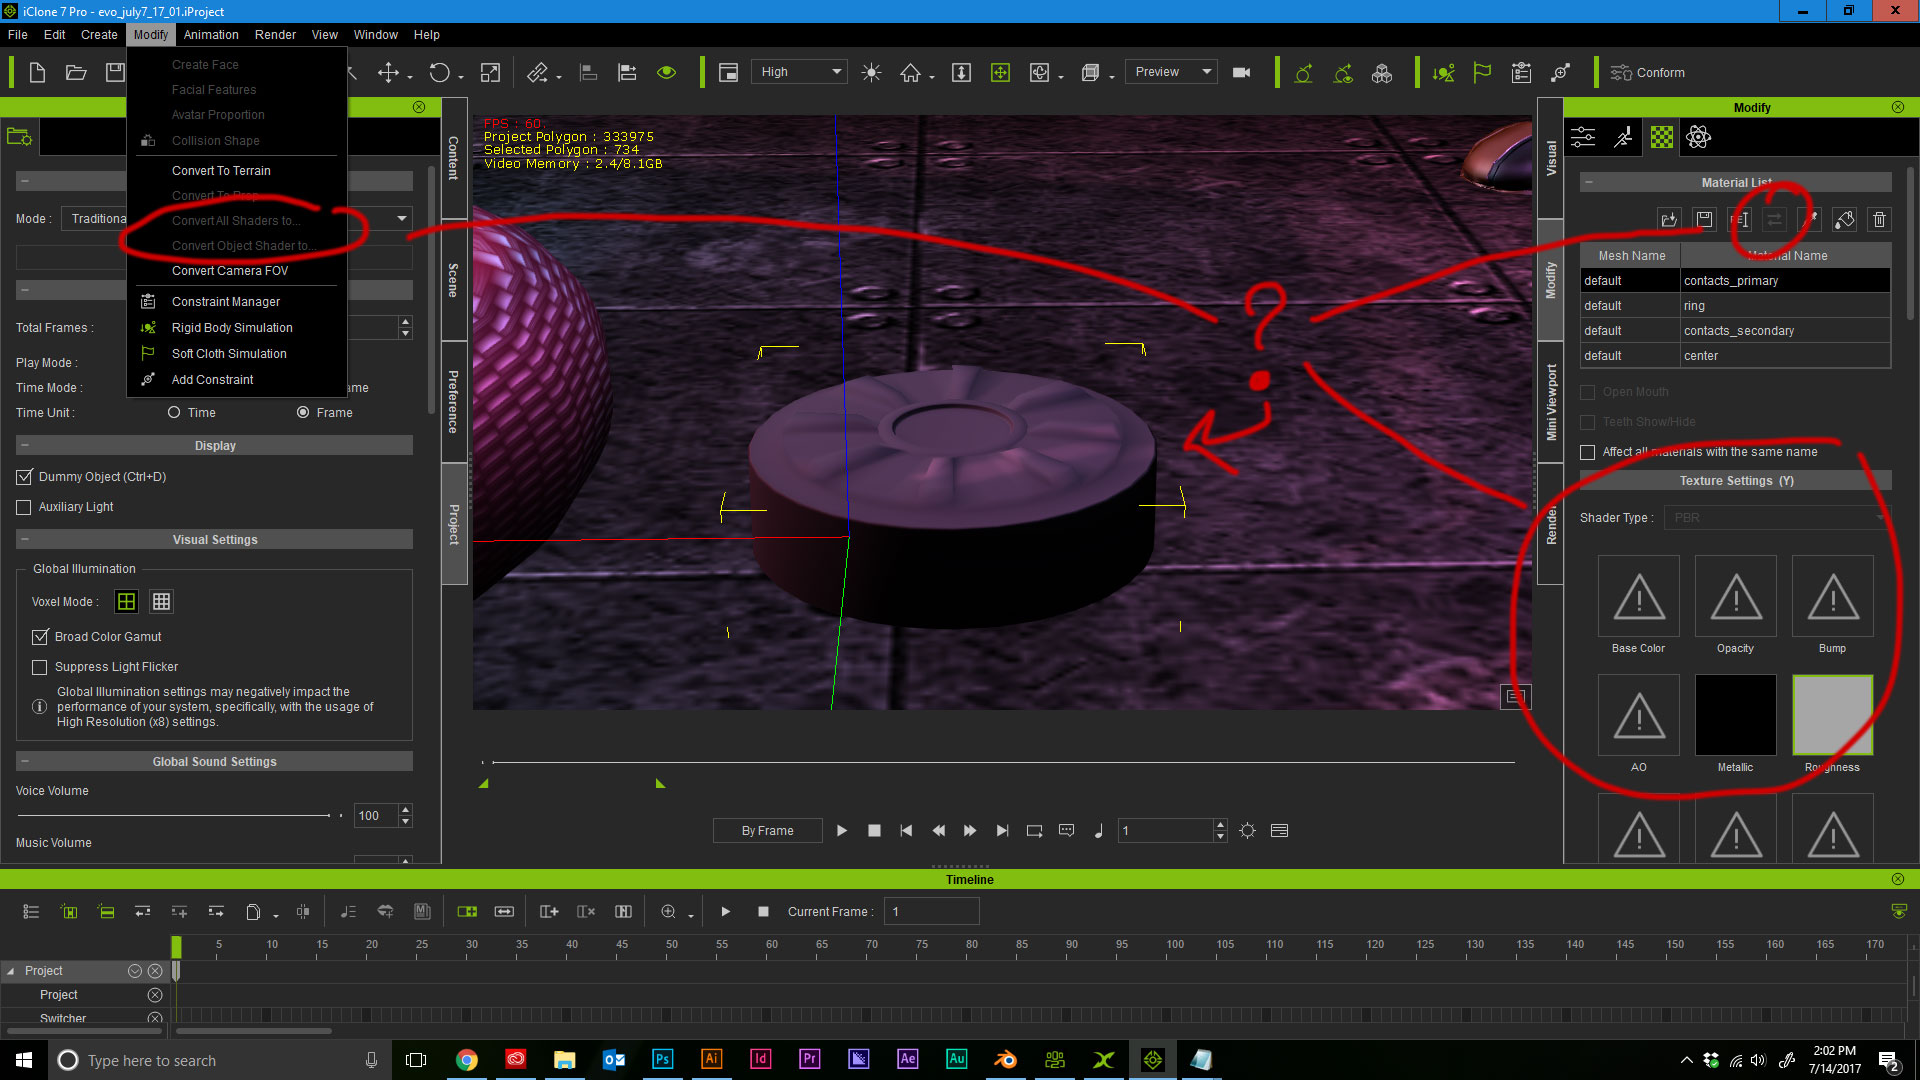Enable Suppress Light Flicker checkbox
The image size is (1920, 1080).
click(40, 667)
